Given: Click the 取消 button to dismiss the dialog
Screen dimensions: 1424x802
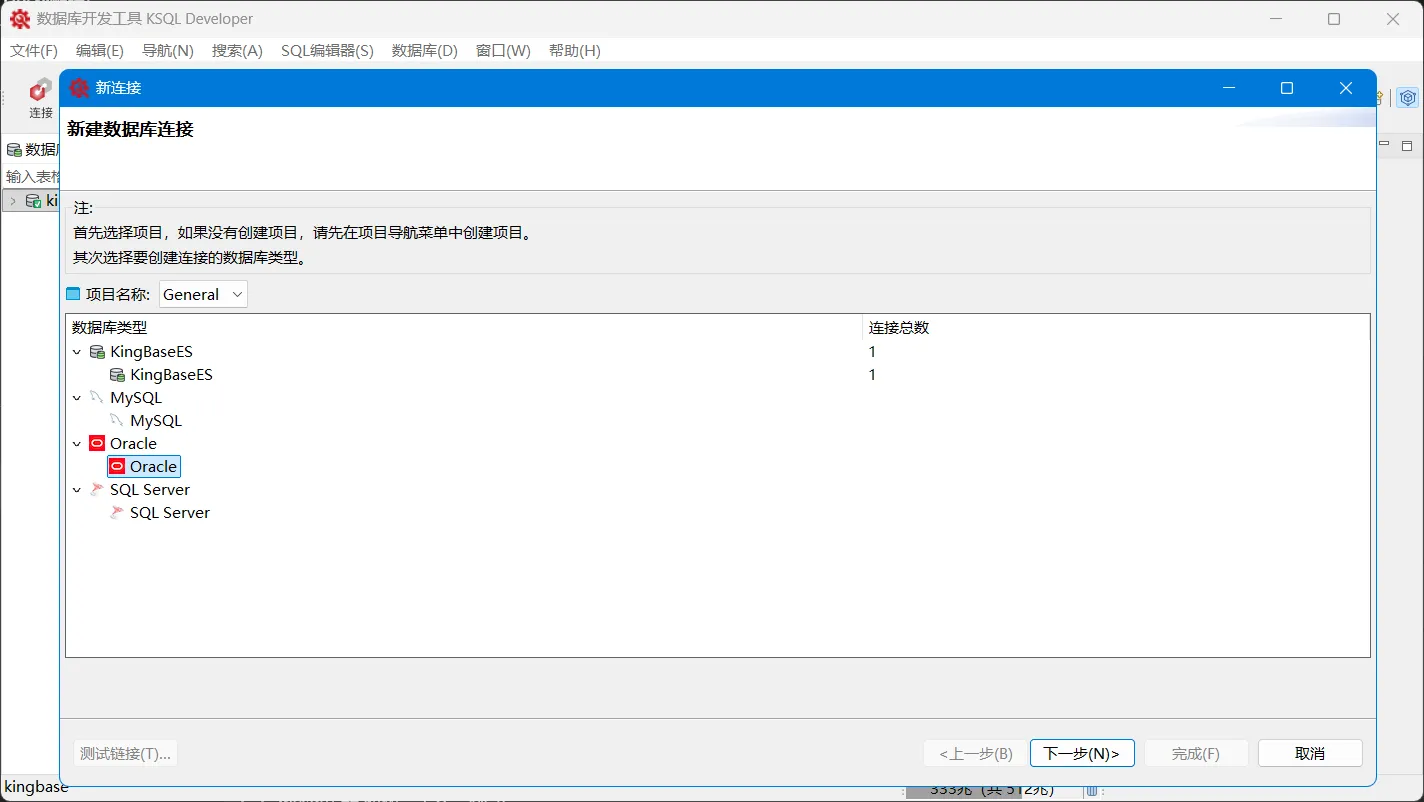Looking at the screenshot, I should pyautogui.click(x=1309, y=752).
